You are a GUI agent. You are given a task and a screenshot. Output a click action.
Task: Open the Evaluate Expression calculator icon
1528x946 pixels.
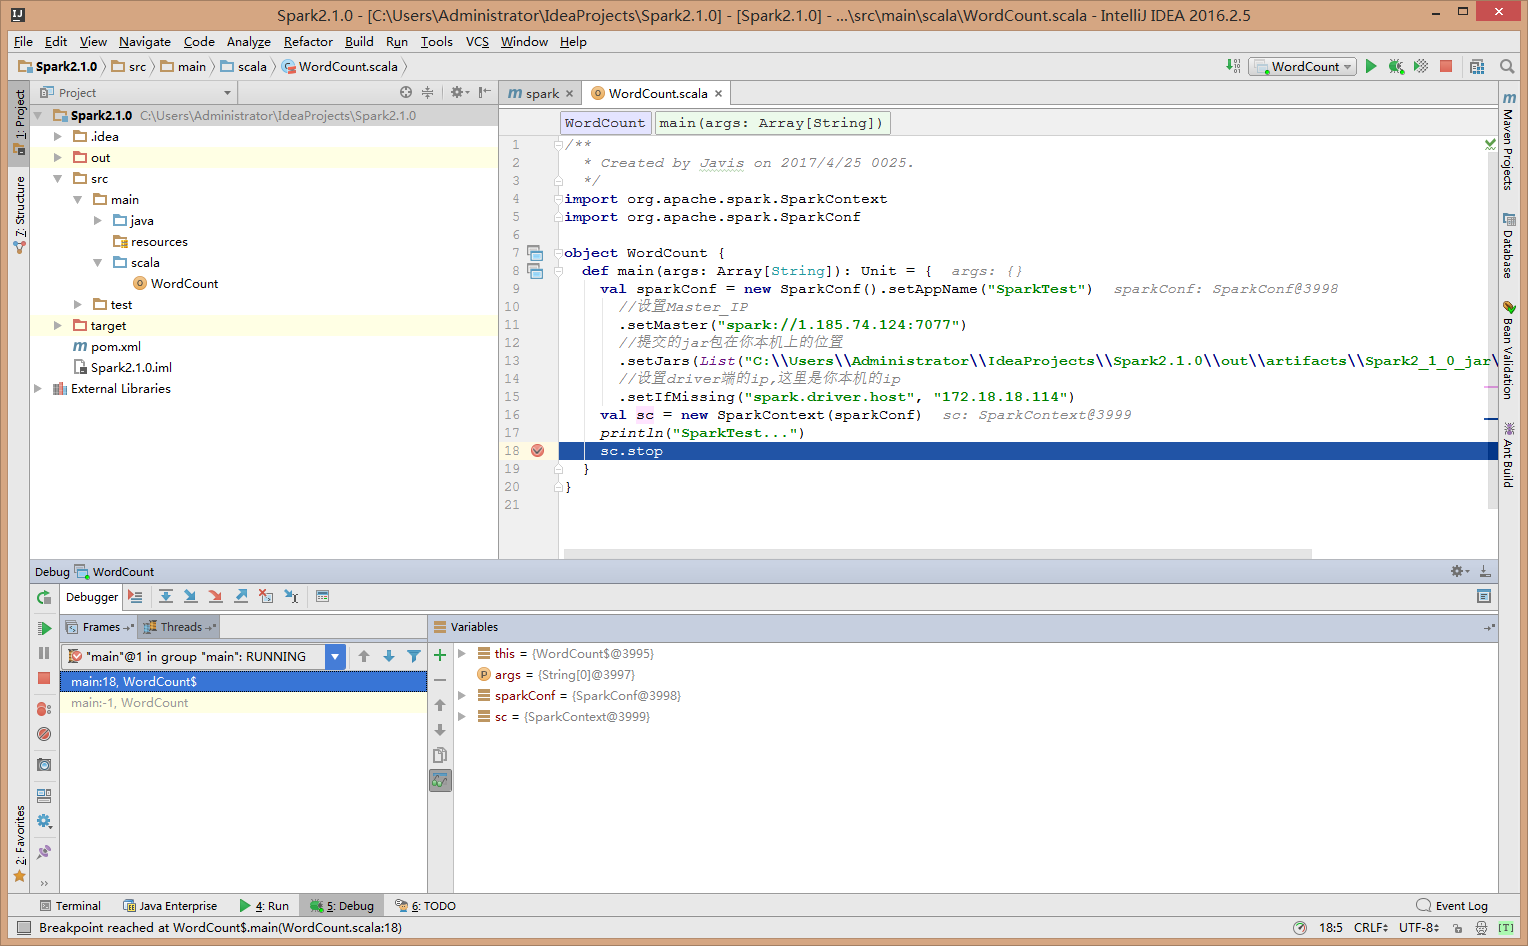[x=322, y=596]
